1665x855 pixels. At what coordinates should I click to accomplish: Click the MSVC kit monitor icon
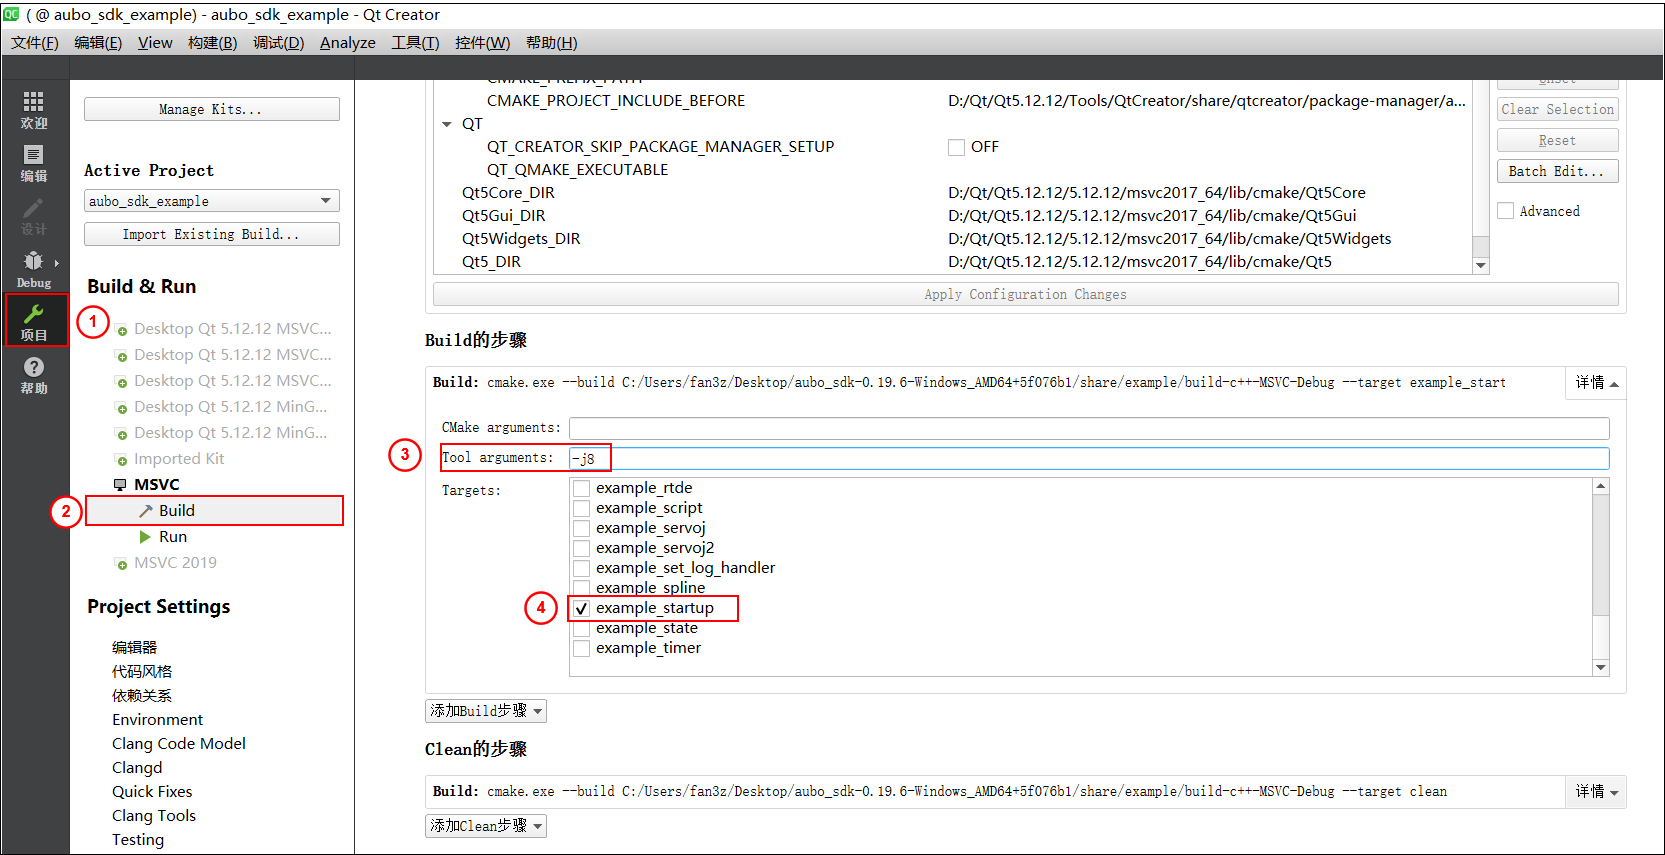[x=120, y=485]
